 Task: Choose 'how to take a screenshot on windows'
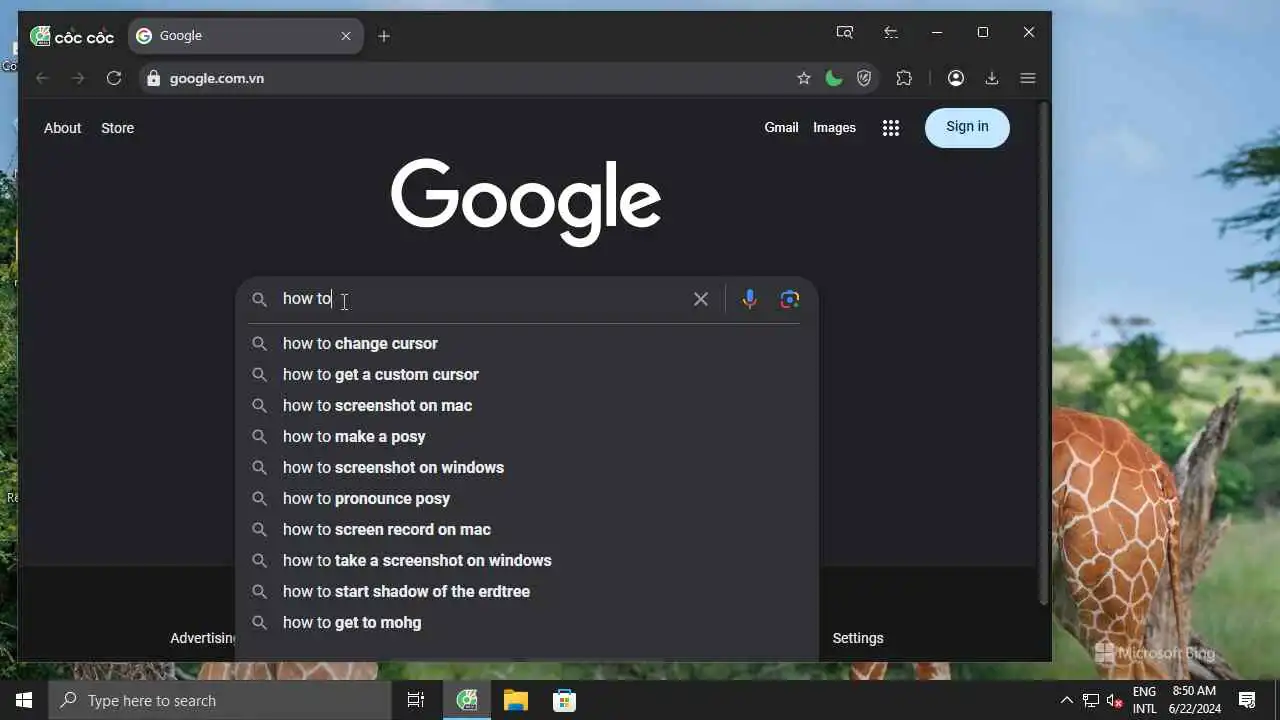coord(527,560)
